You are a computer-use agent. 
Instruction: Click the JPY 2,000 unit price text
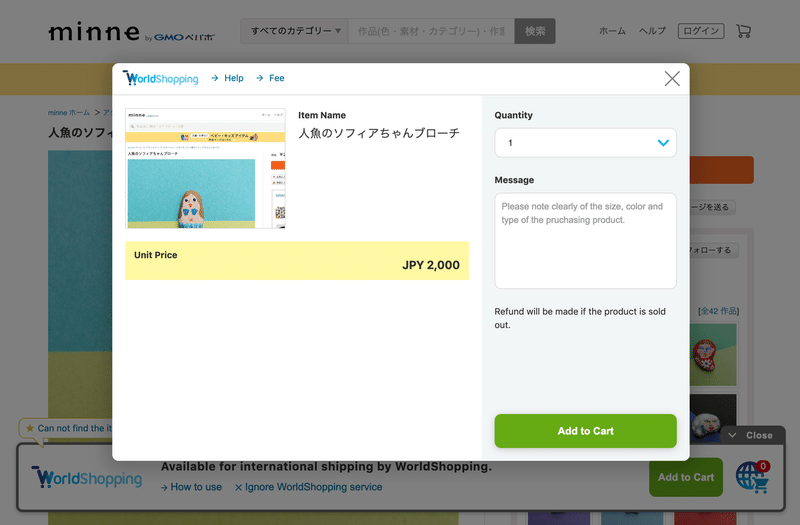coord(431,265)
